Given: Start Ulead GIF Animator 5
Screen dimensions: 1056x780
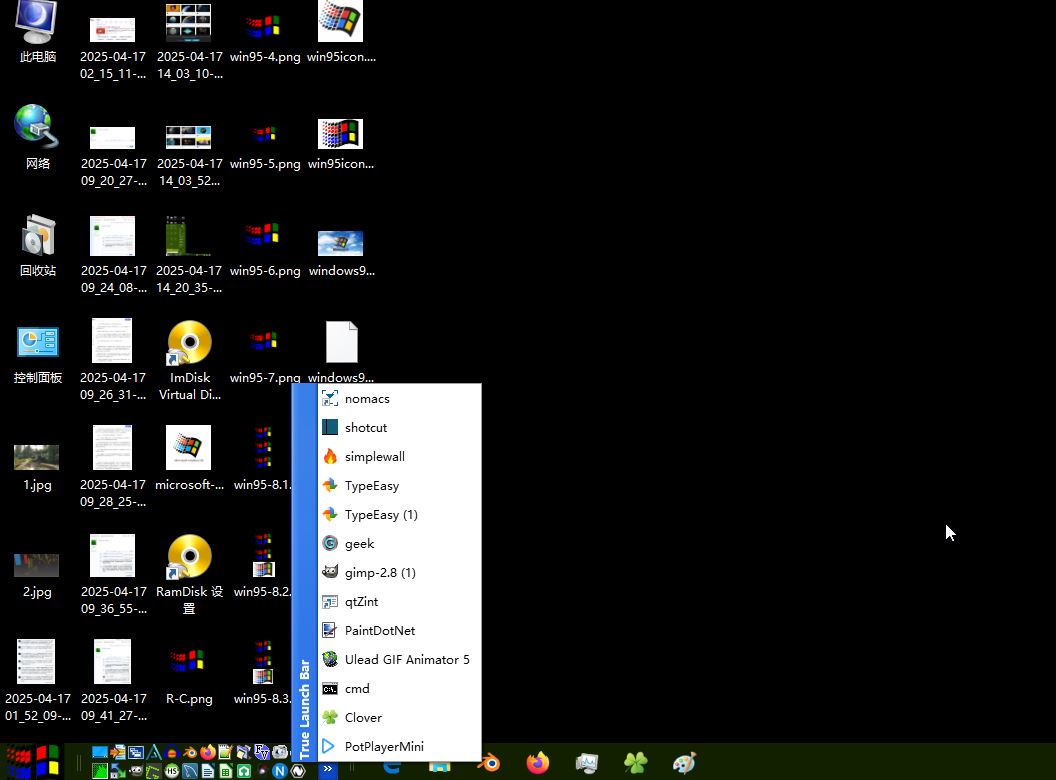Looking at the screenshot, I should coord(406,660).
